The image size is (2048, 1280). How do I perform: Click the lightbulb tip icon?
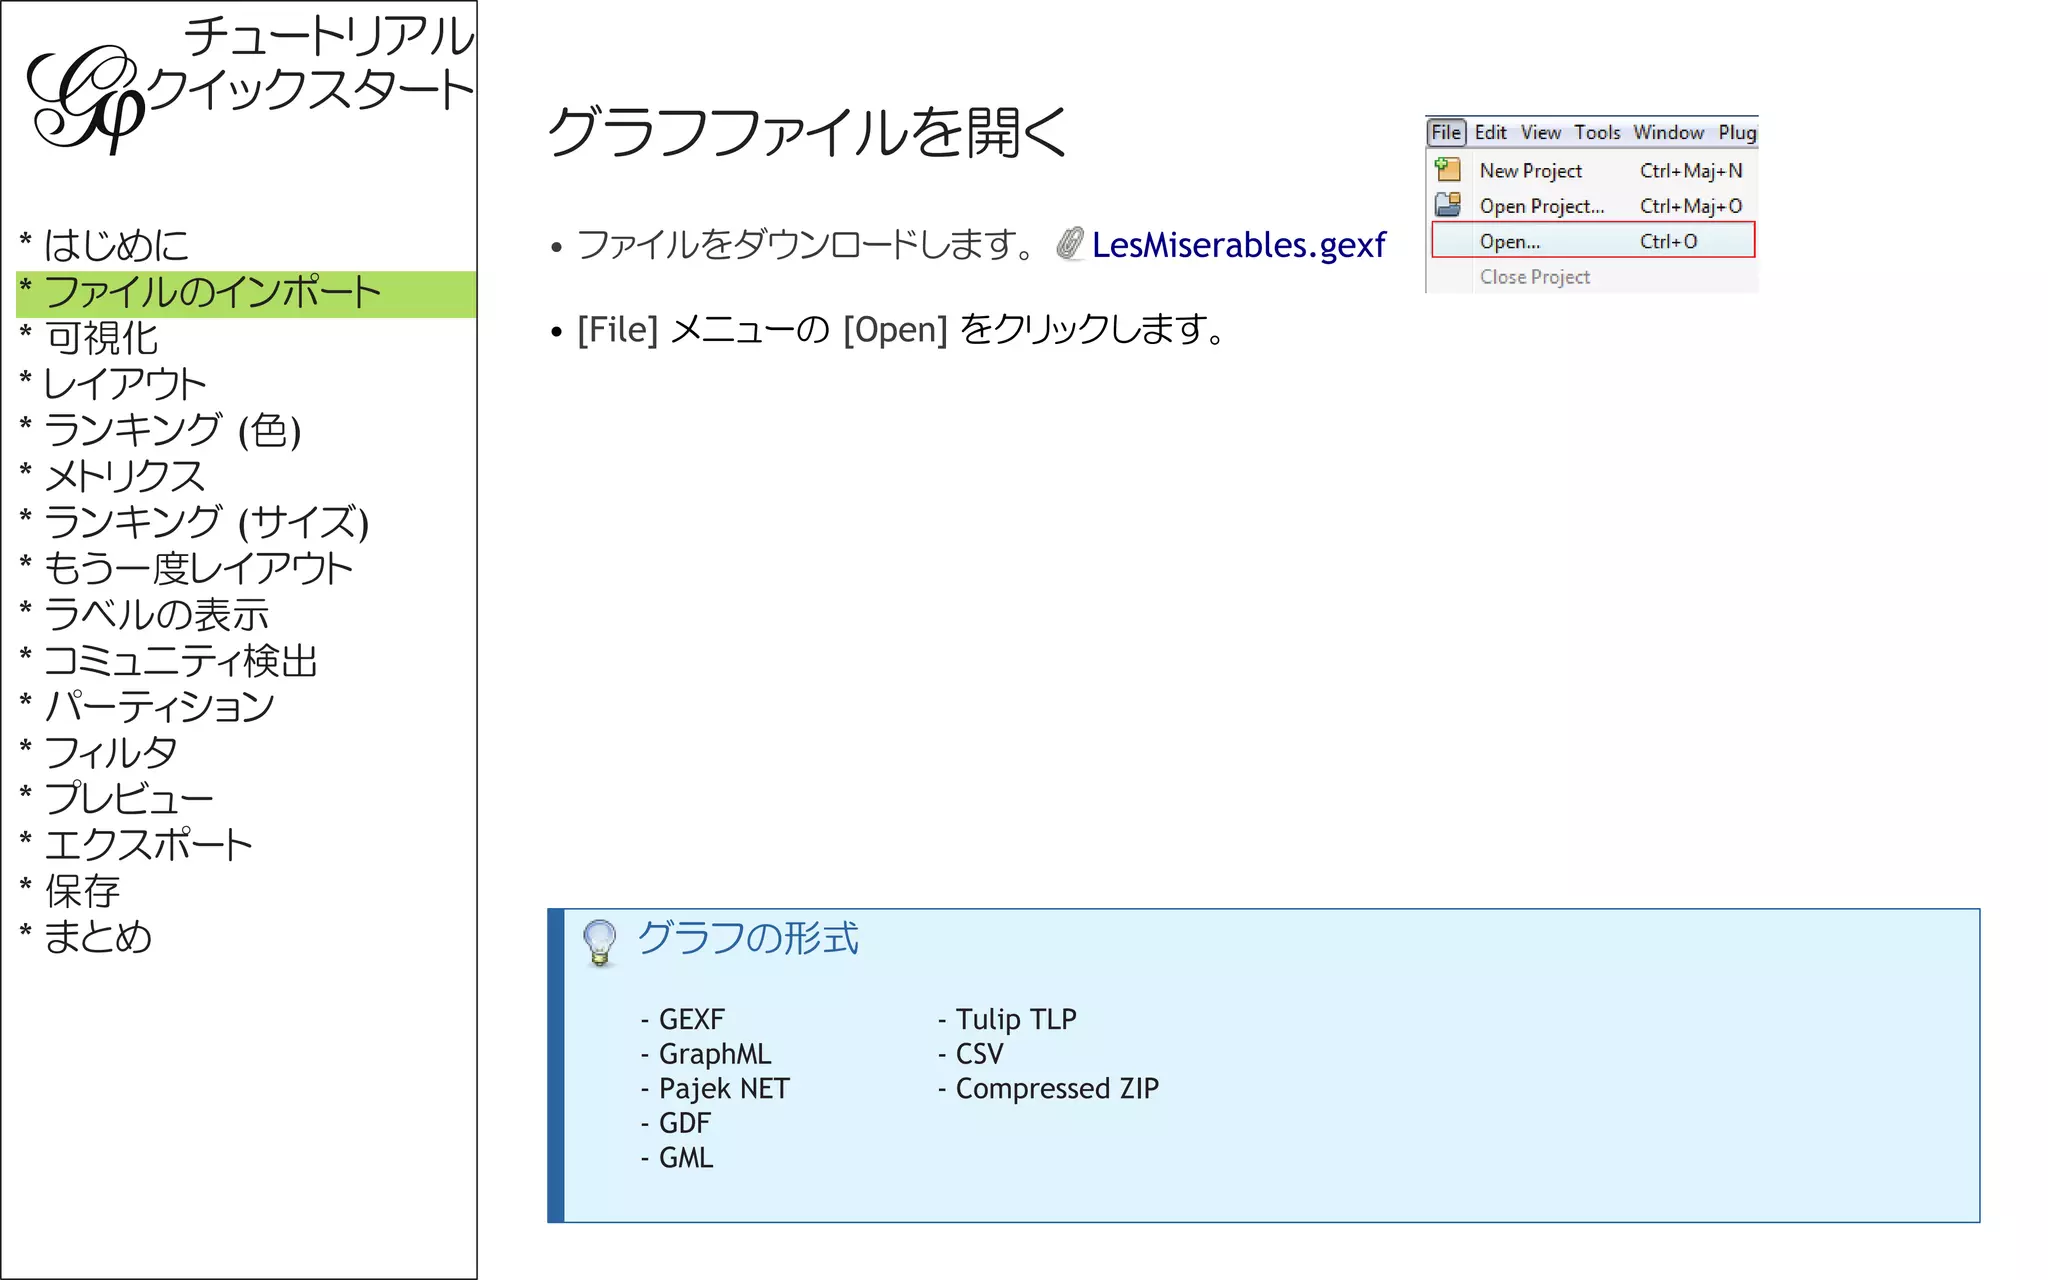(x=600, y=942)
